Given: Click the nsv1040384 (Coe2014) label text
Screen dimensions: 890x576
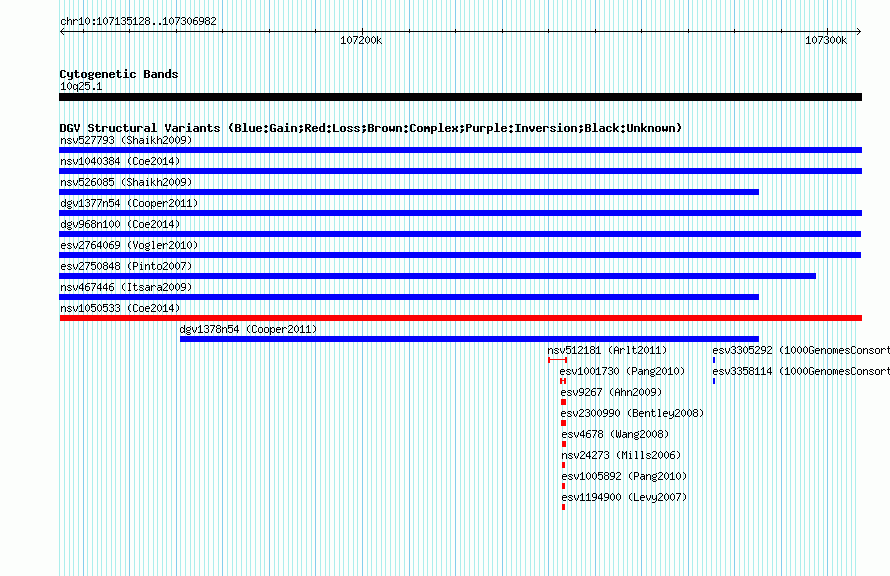Looking at the screenshot, I should tap(120, 161).
